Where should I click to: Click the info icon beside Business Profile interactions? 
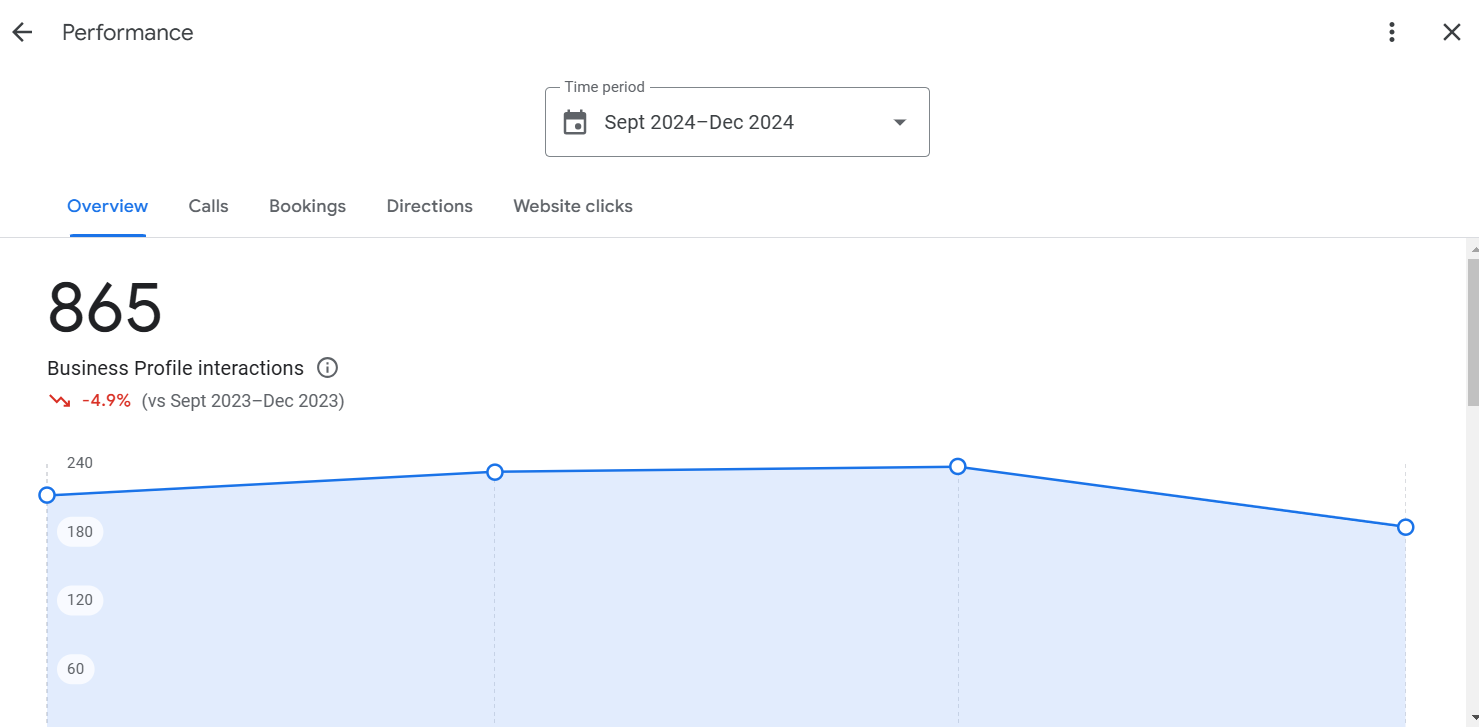[x=327, y=368]
